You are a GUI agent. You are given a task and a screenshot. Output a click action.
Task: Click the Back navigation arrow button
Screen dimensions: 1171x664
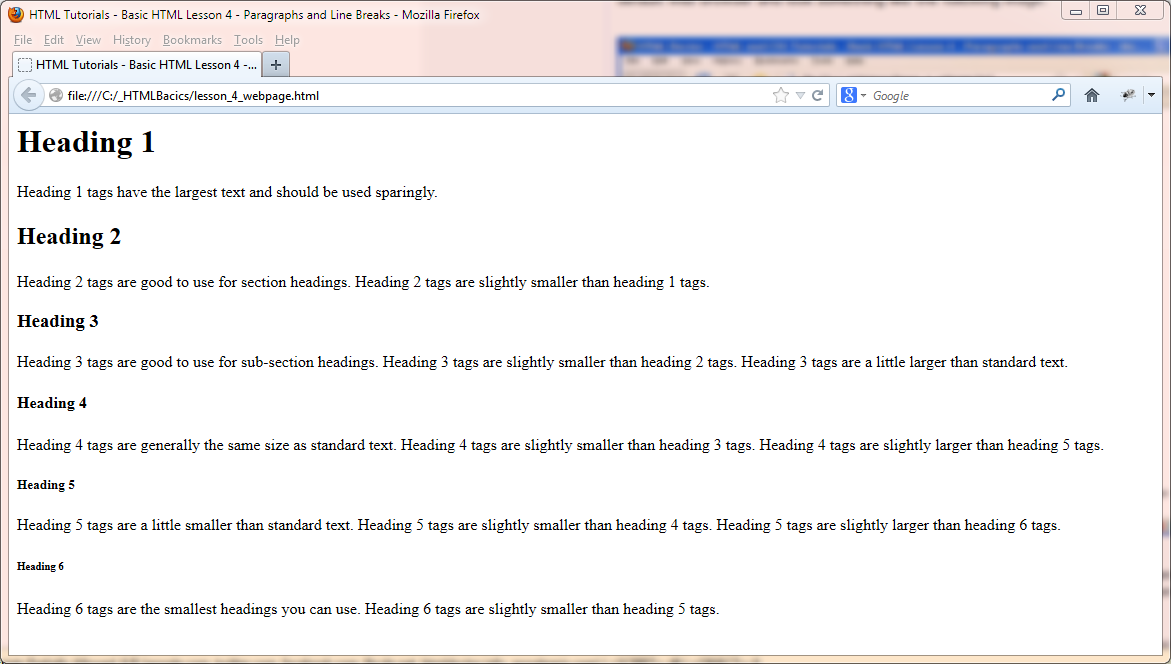click(28, 95)
